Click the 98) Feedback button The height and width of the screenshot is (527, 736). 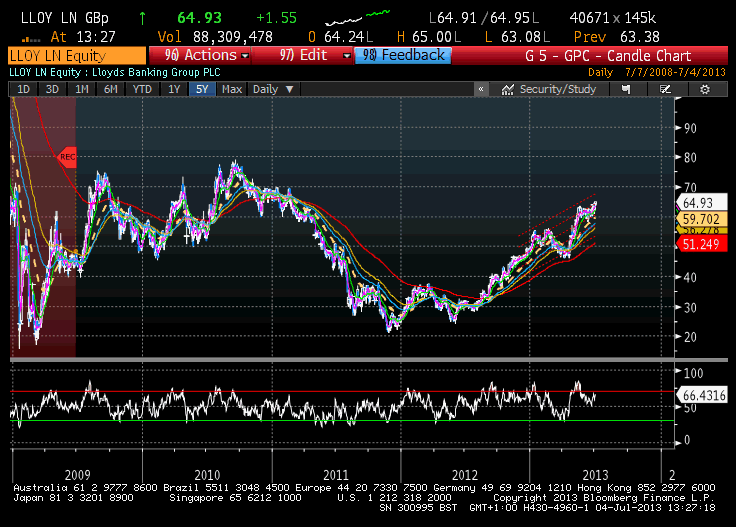403,55
